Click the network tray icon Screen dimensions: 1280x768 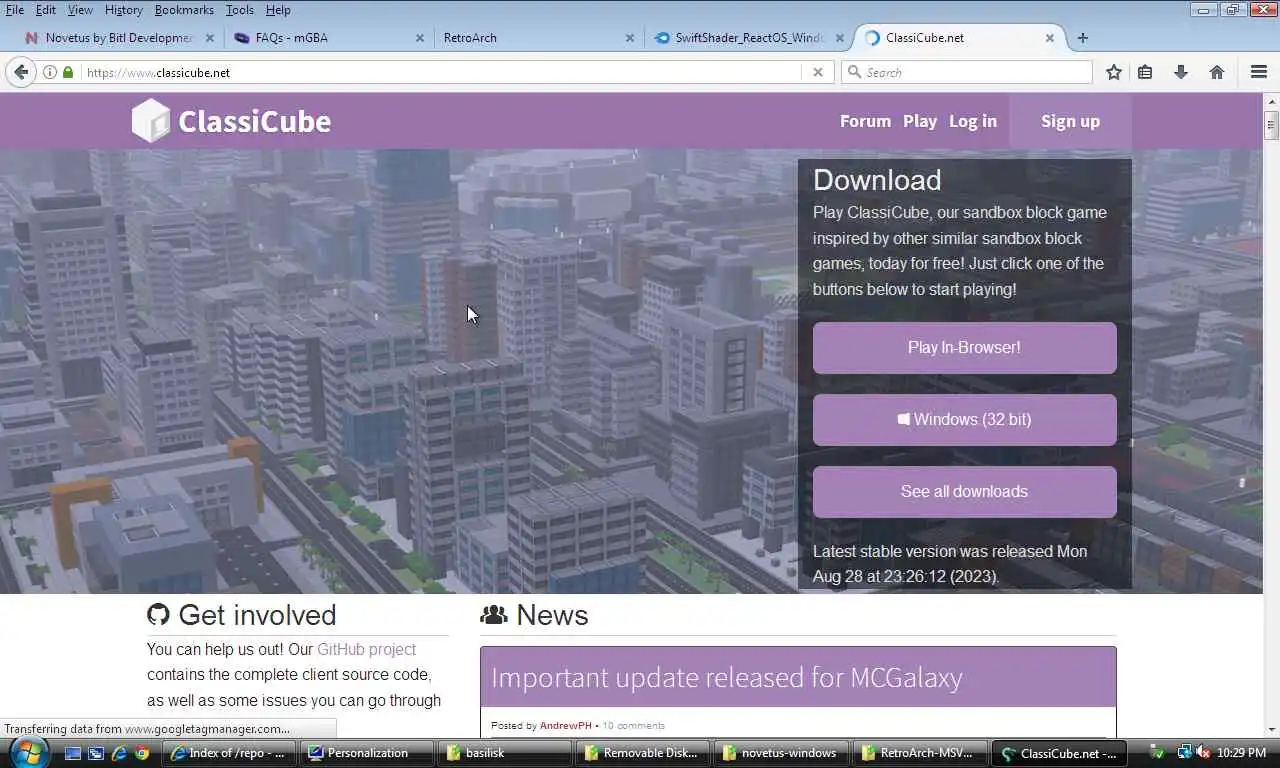click(x=1184, y=752)
